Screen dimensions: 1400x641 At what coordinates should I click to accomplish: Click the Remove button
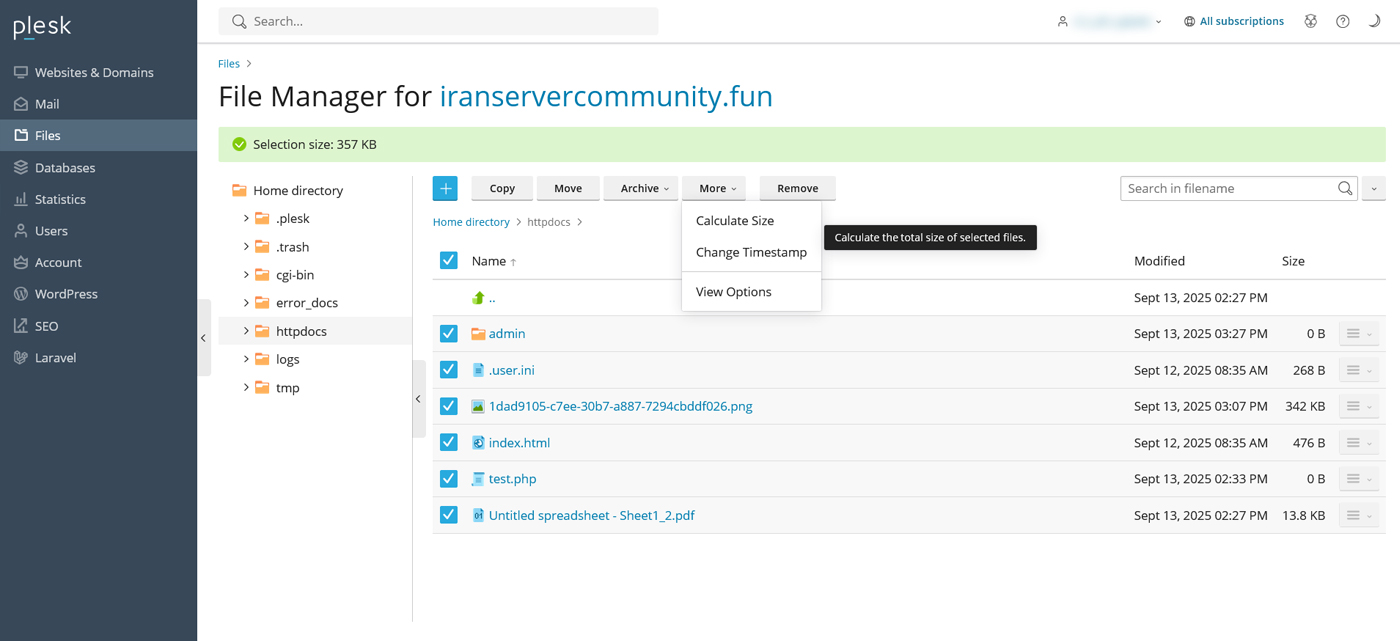(x=797, y=188)
